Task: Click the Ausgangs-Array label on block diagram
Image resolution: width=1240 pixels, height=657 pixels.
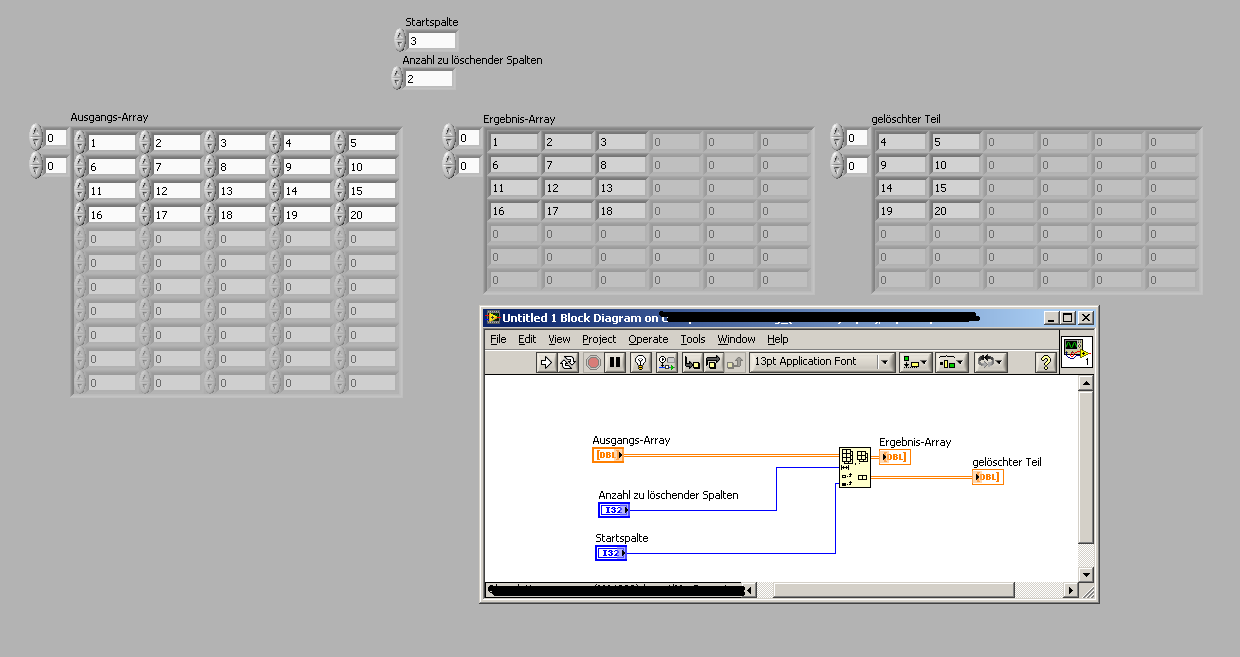Action: pyautogui.click(x=631, y=440)
